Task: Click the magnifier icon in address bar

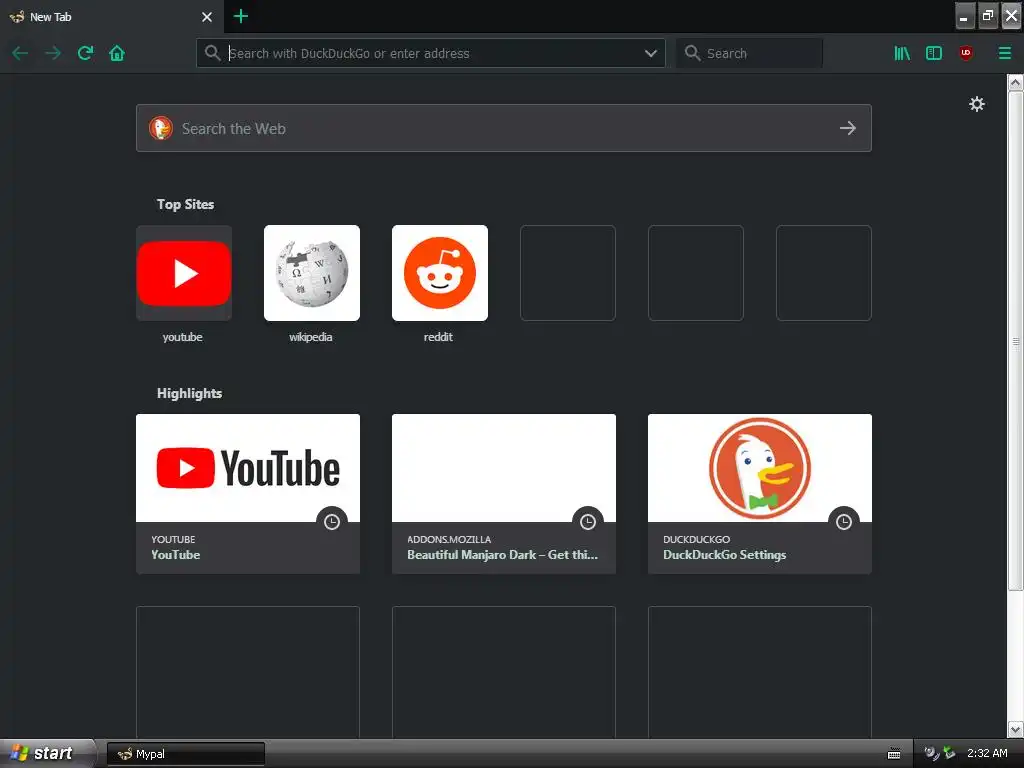Action: click(212, 53)
